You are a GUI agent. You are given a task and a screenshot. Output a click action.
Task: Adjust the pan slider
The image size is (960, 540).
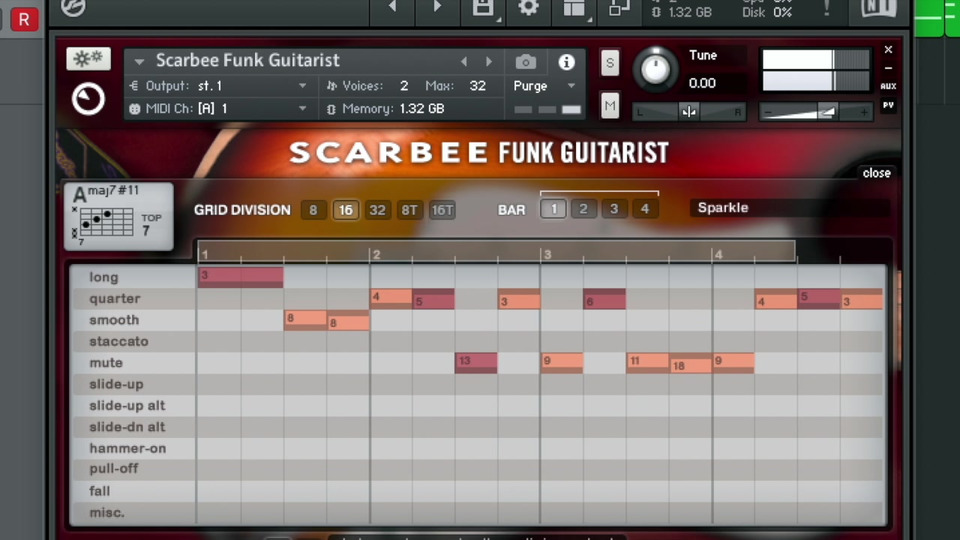[689, 112]
